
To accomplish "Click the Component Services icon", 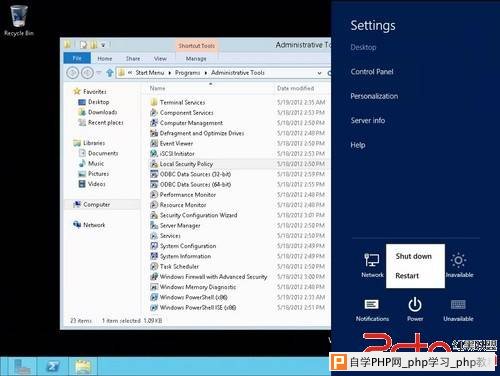I will 154,113.
